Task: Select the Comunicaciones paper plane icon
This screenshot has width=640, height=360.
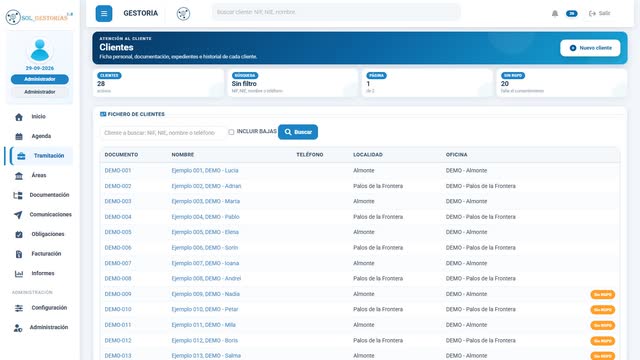Action: click(18, 215)
